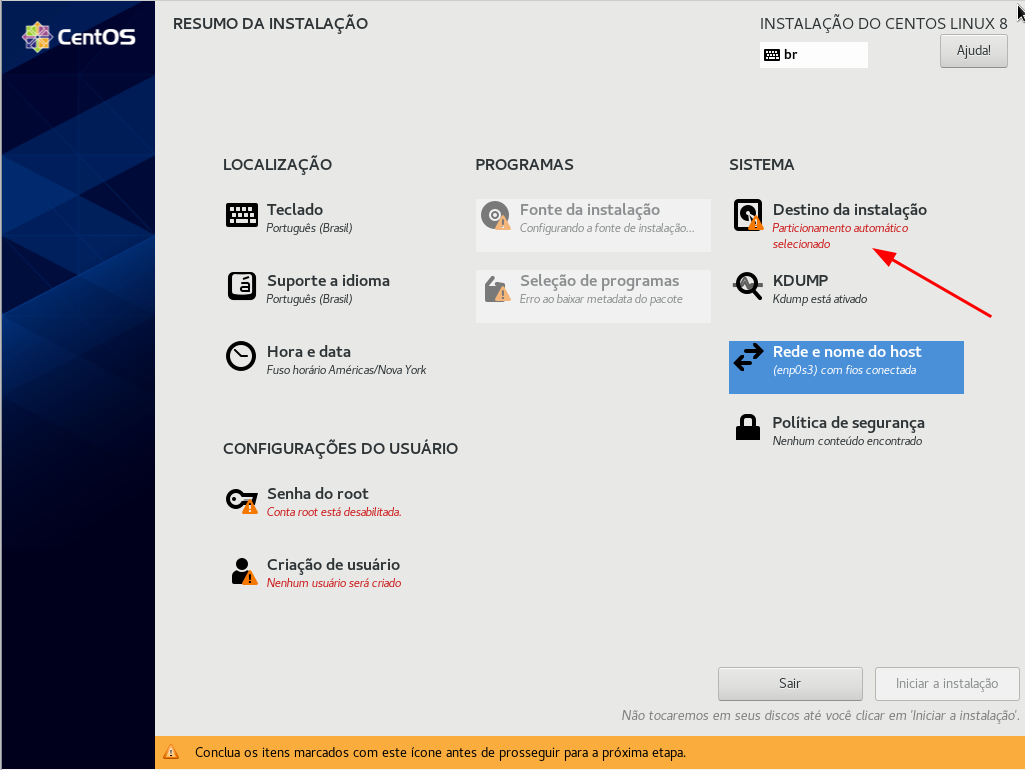Viewport: 1025px width, 770px height.
Task: Click the "(enp0s3) com fios conectada" text
Action: [x=845, y=370]
